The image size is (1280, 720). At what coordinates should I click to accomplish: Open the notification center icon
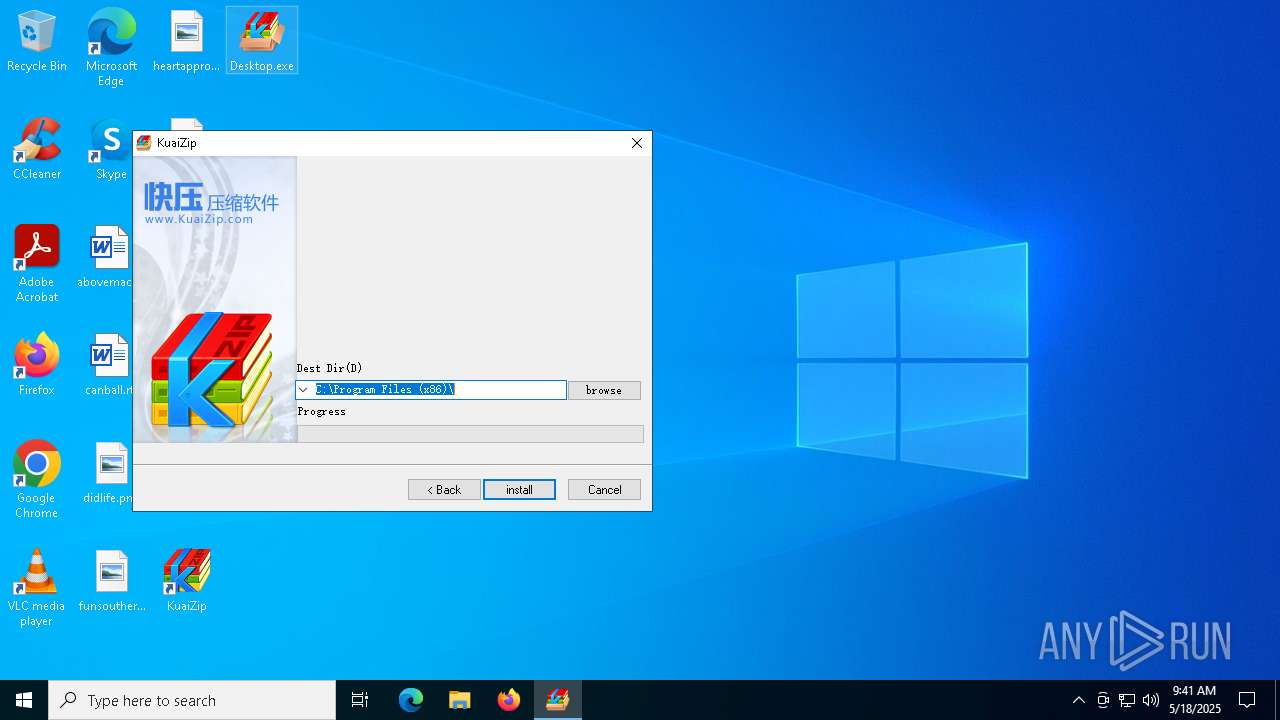click(1247, 700)
